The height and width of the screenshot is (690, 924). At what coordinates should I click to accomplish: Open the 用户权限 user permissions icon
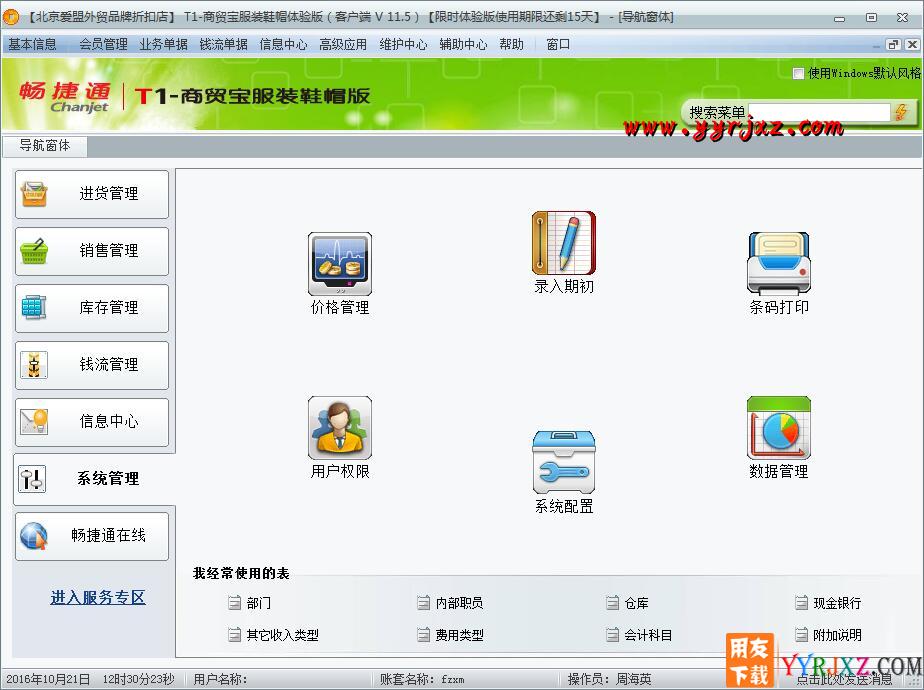pyautogui.click(x=339, y=438)
